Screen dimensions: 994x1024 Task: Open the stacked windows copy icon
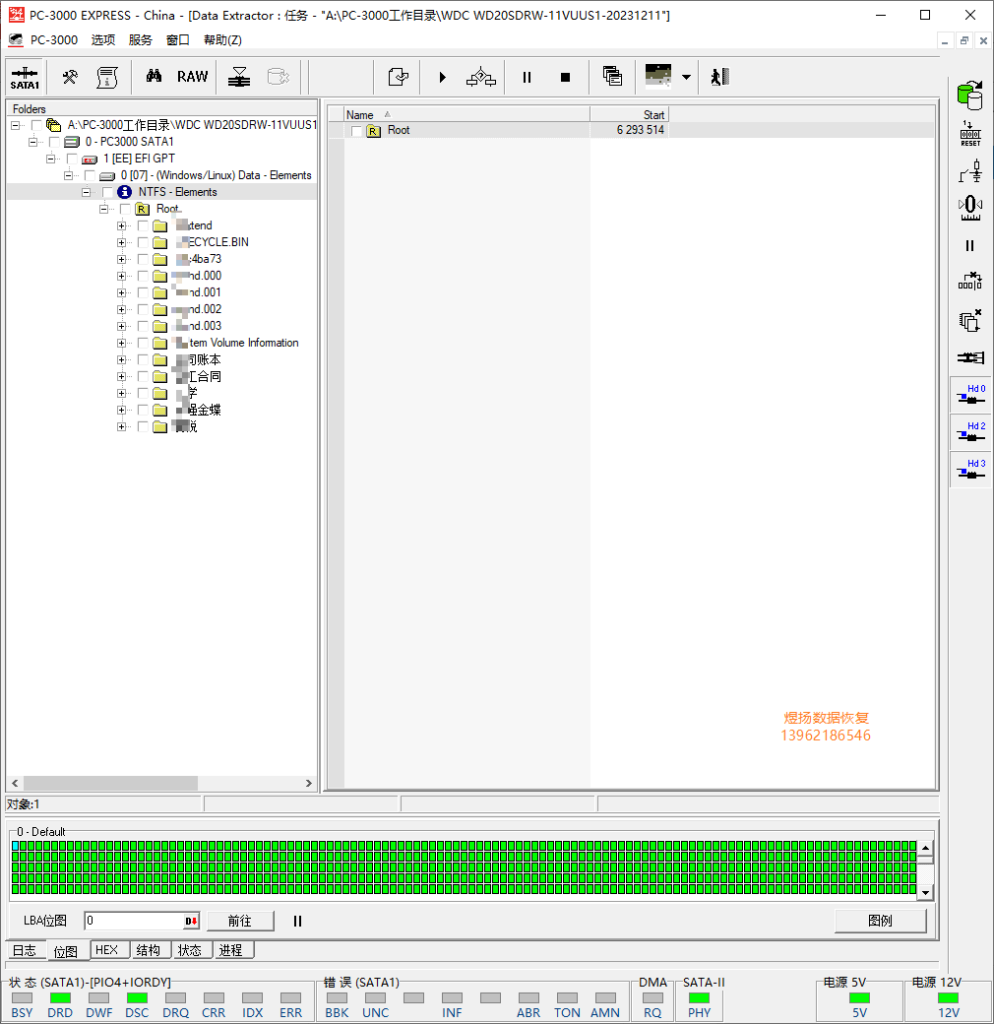click(613, 77)
